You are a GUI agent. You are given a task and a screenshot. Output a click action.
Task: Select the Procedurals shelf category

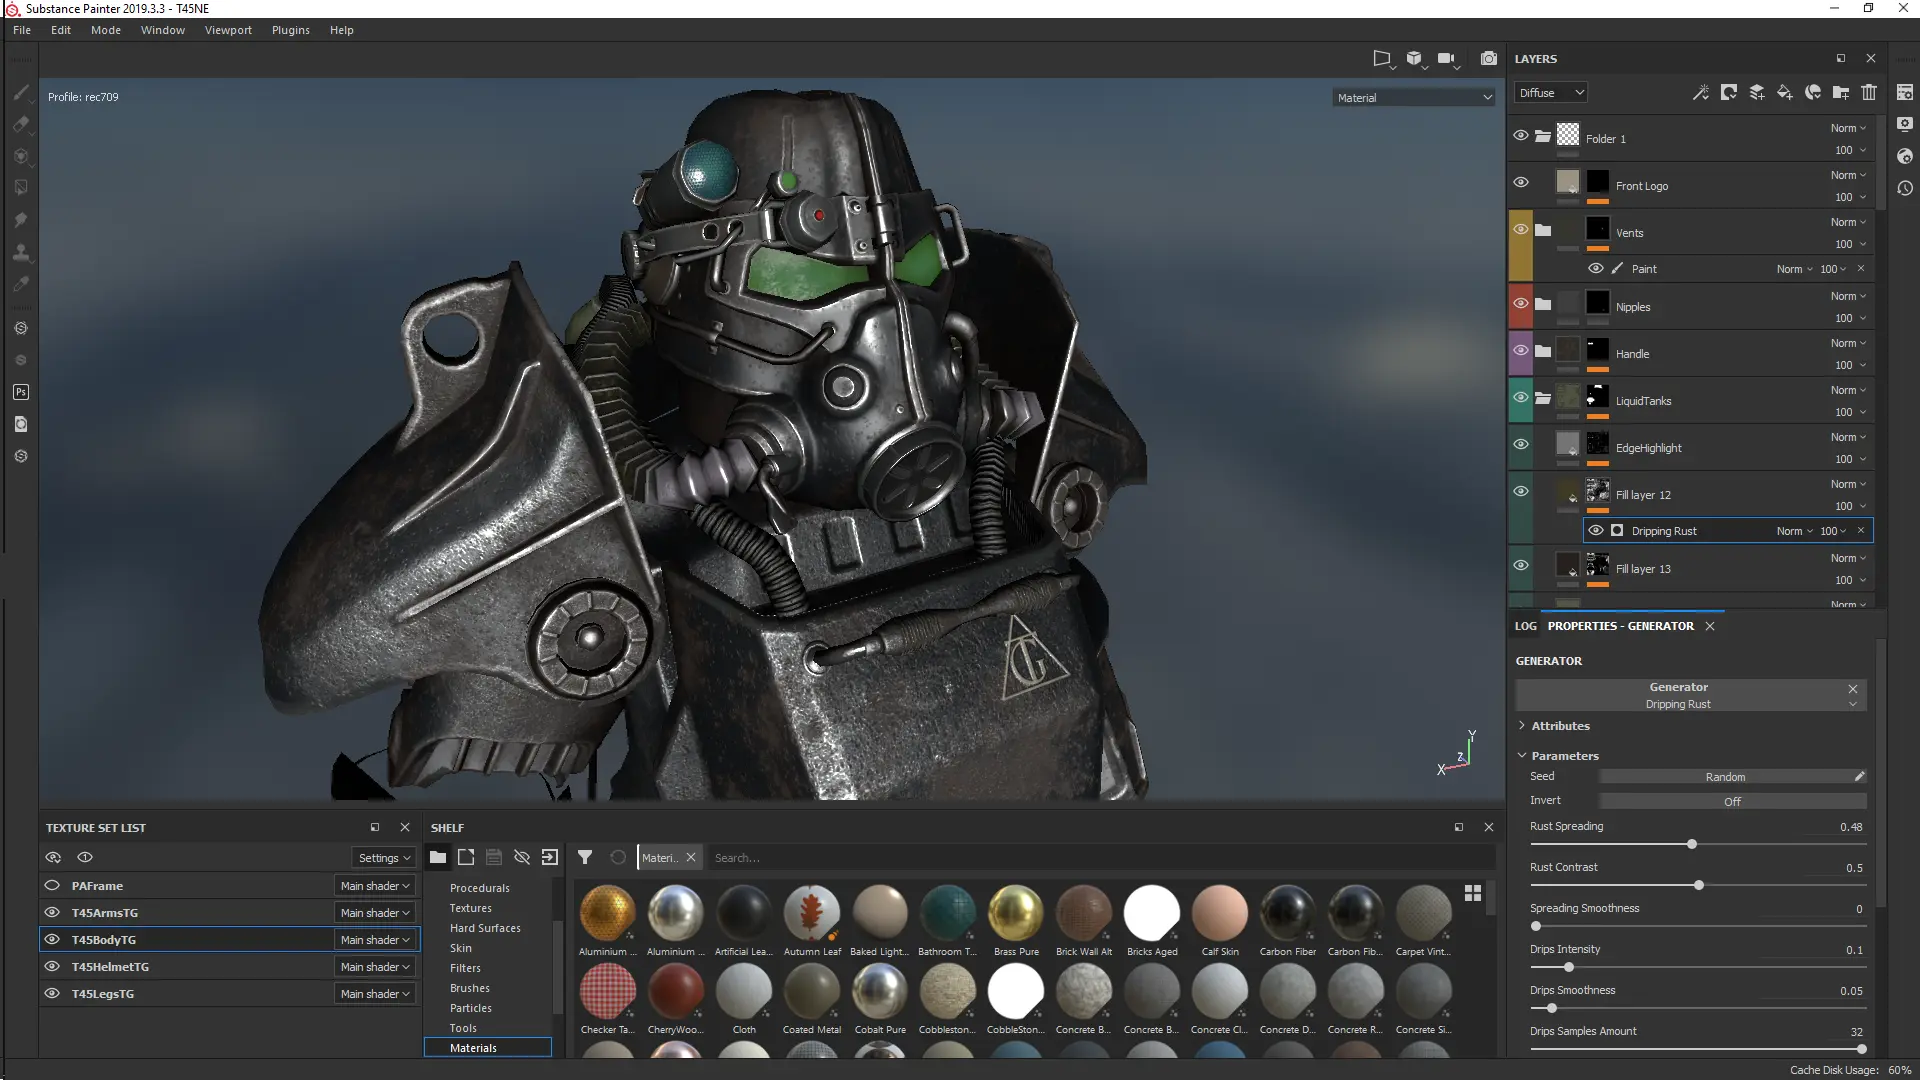coord(480,888)
